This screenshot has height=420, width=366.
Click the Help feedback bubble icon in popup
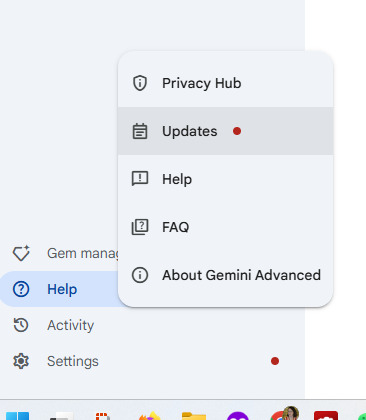point(140,179)
